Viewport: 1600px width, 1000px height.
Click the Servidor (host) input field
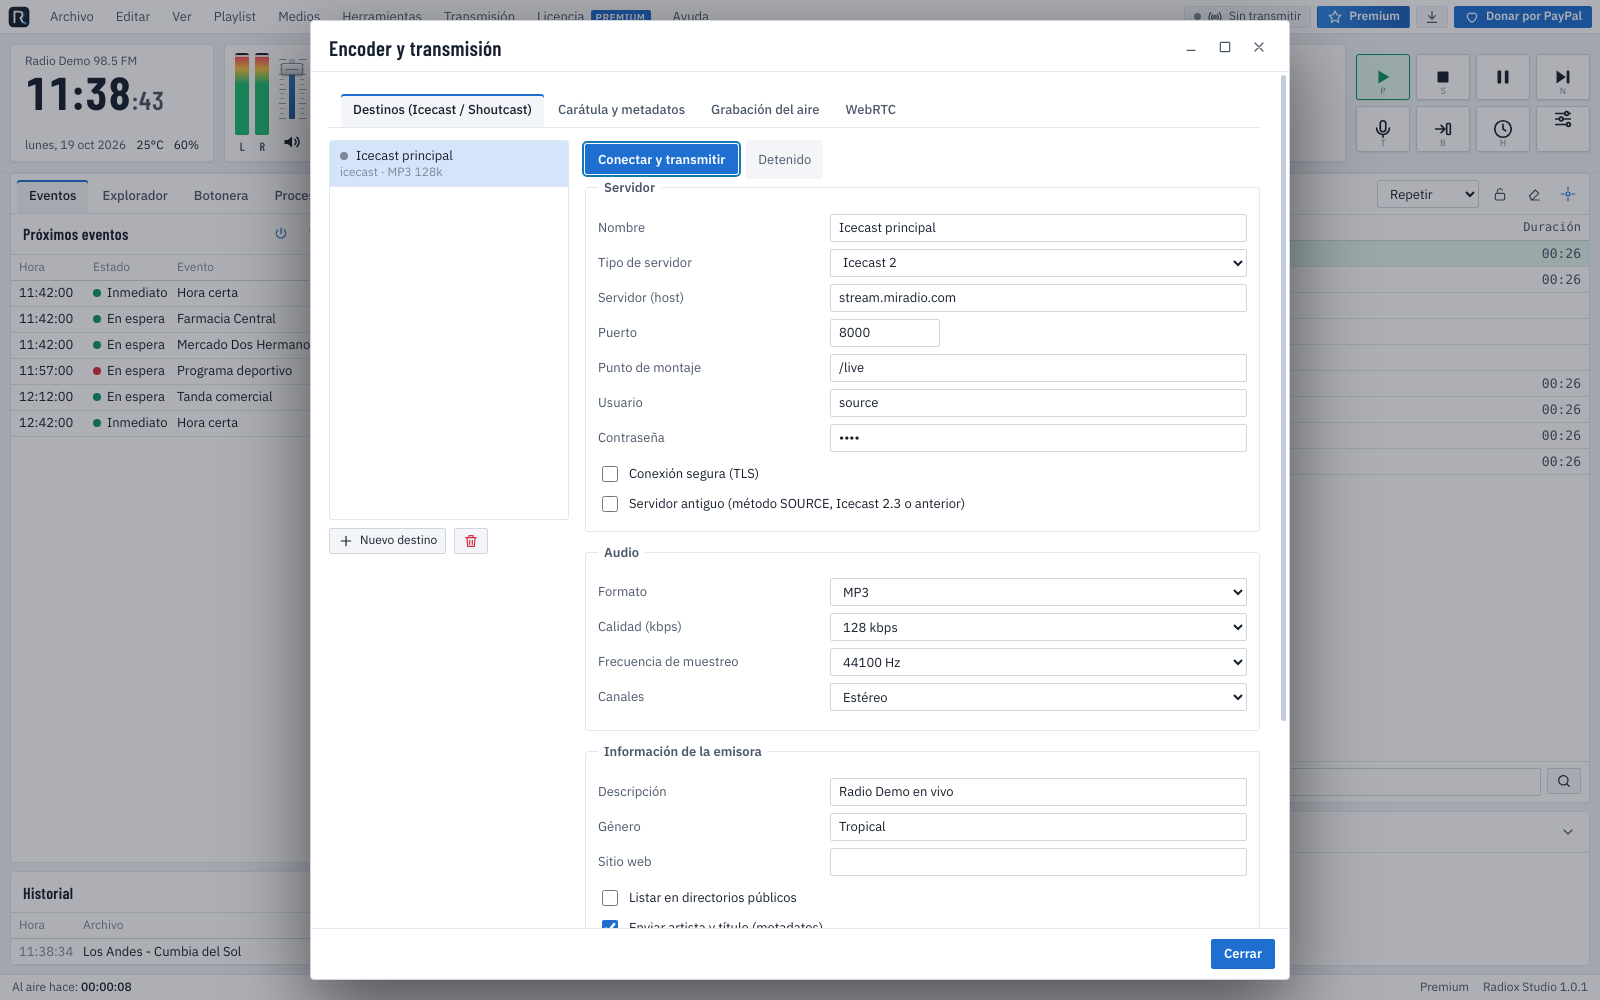[x=1038, y=298]
